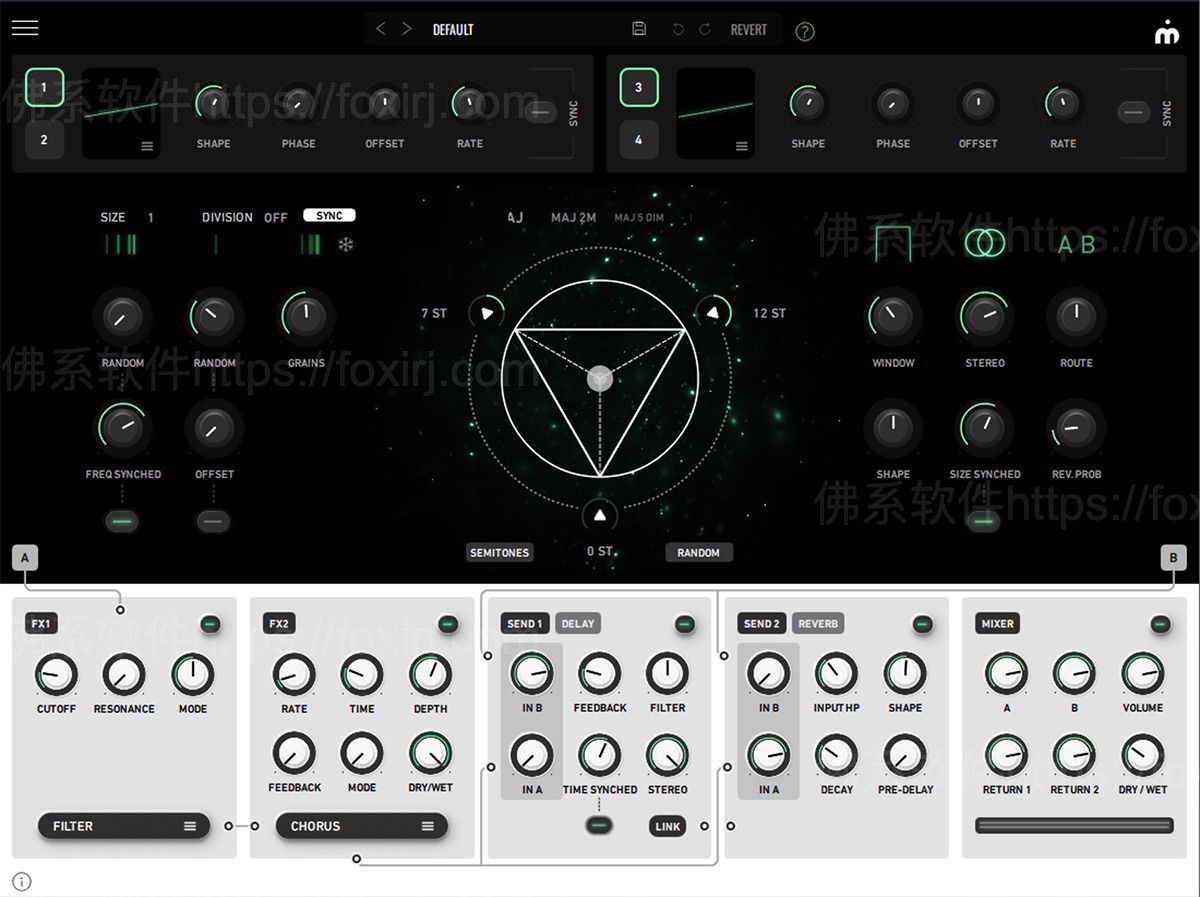Select the MAJ 2M chord preset
The height and width of the screenshot is (897, 1200).
point(573,217)
